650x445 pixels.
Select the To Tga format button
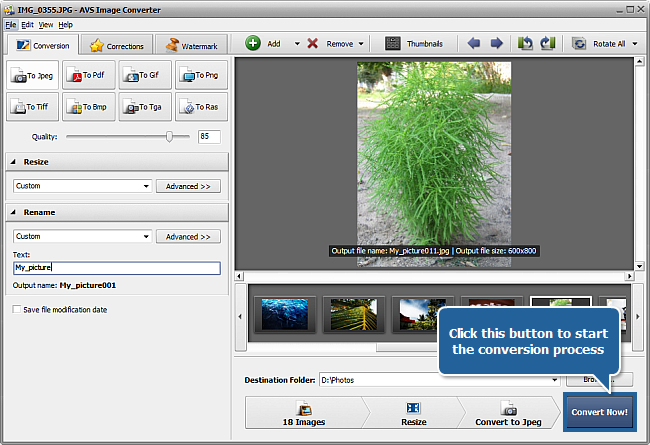145,107
